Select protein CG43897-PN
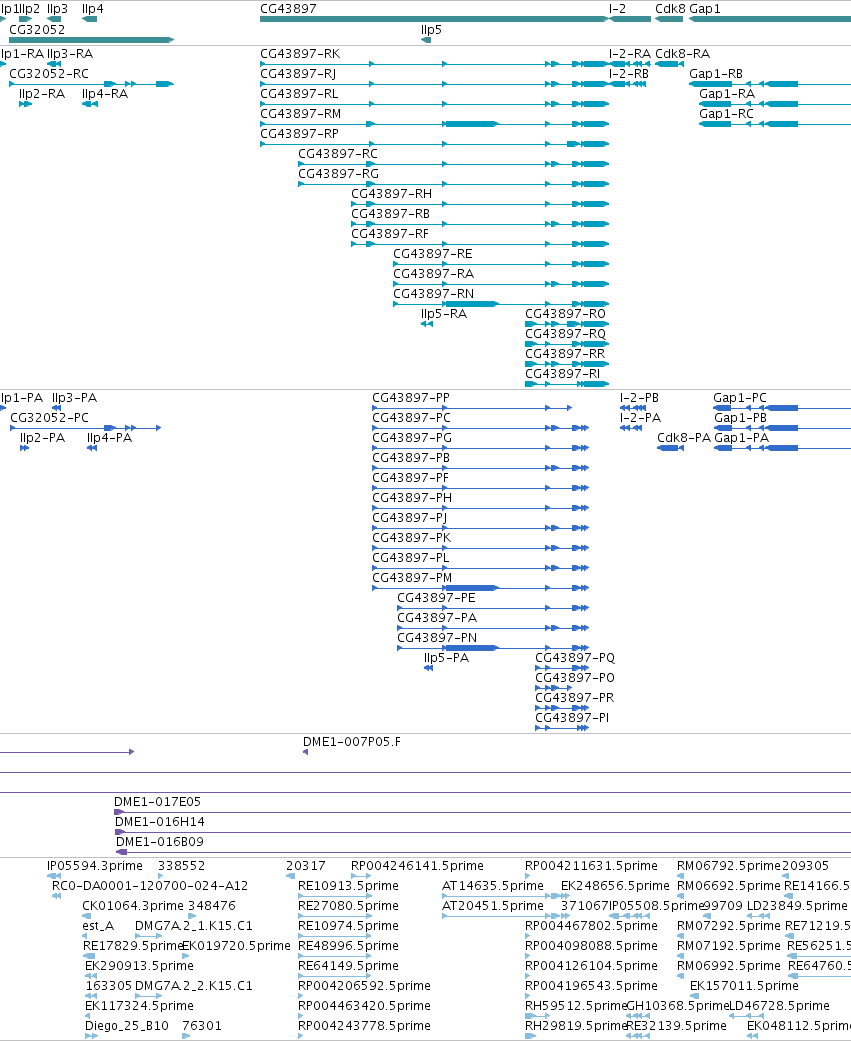 (x=437, y=637)
